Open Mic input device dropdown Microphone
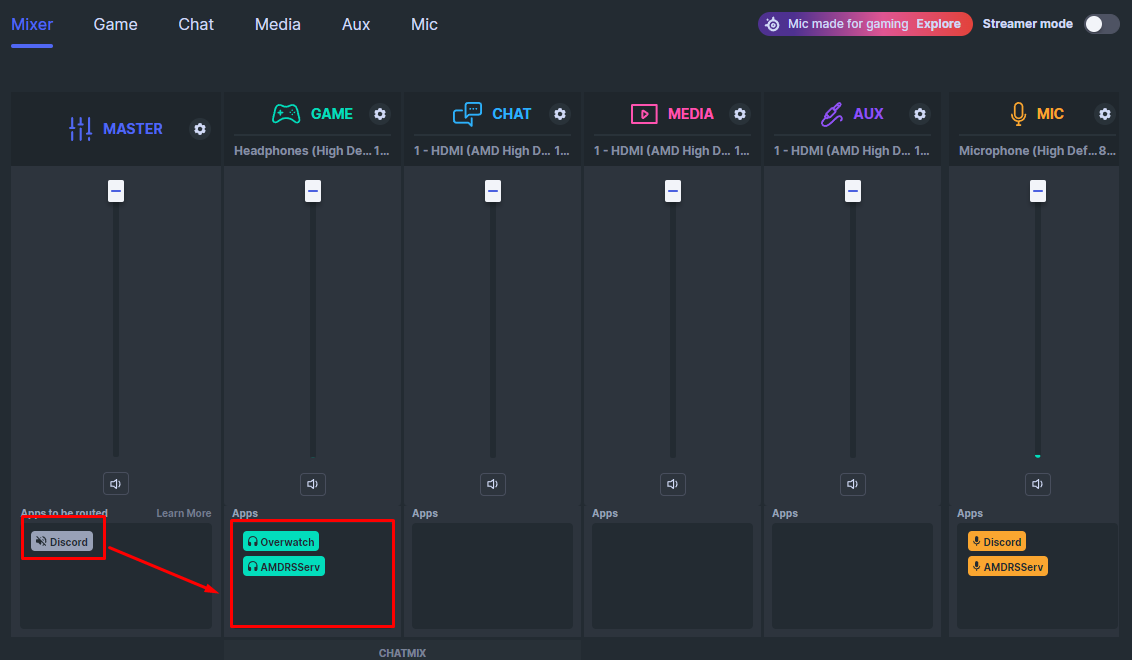The width and height of the screenshot is (1132, 660). [x=1037, y=151]
